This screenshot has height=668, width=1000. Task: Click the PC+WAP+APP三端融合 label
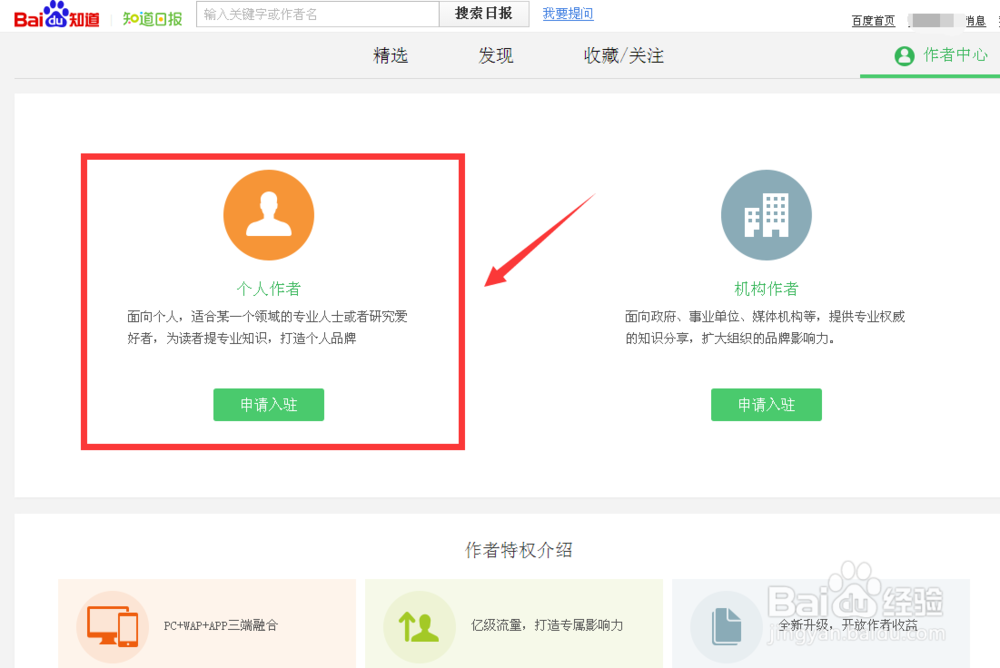[x=221, y=626]
